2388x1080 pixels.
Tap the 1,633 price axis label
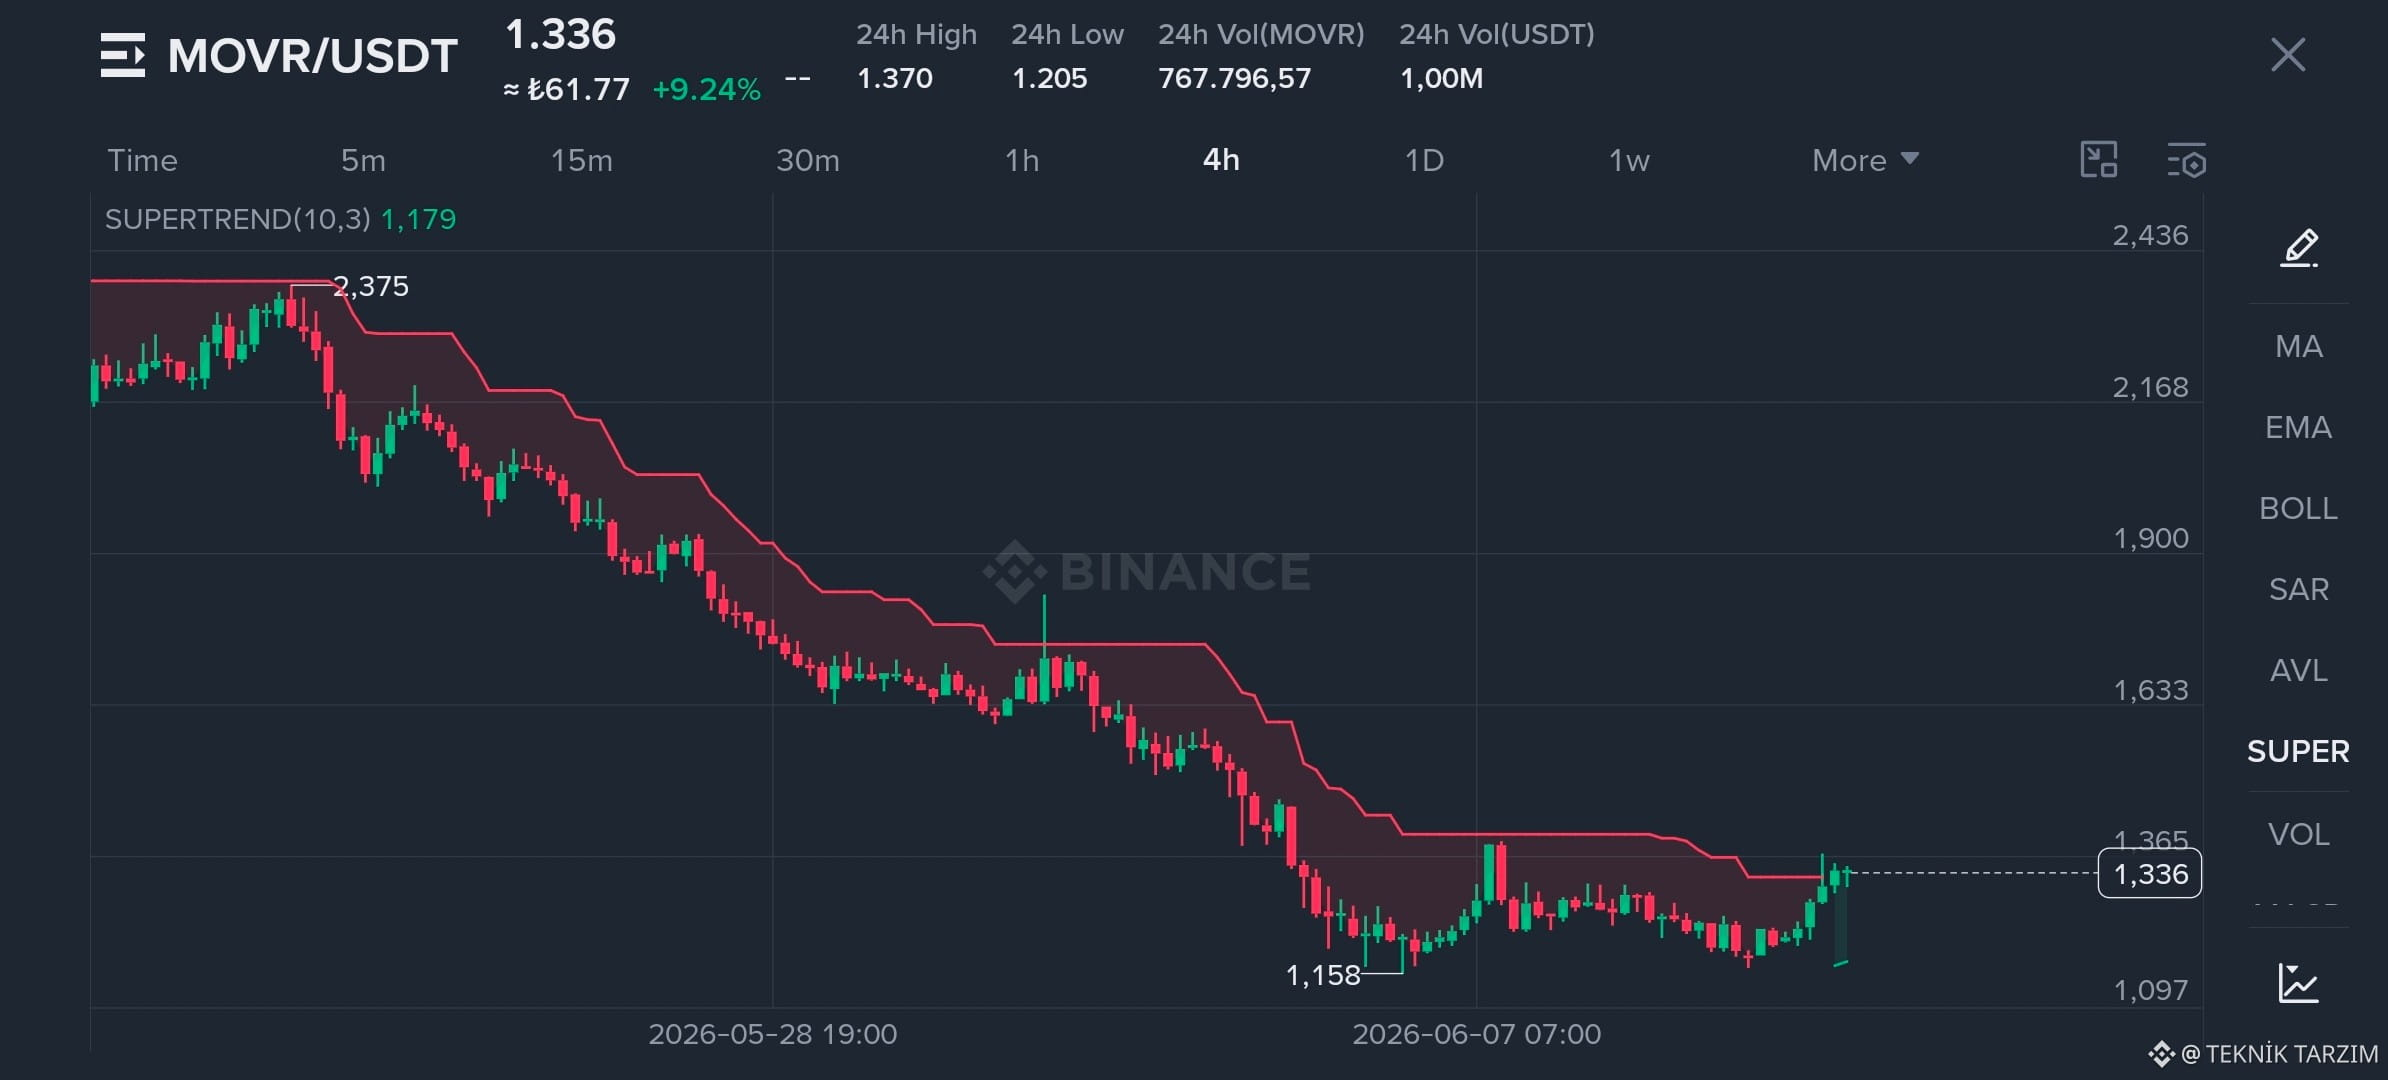(x=2150, y=691)
